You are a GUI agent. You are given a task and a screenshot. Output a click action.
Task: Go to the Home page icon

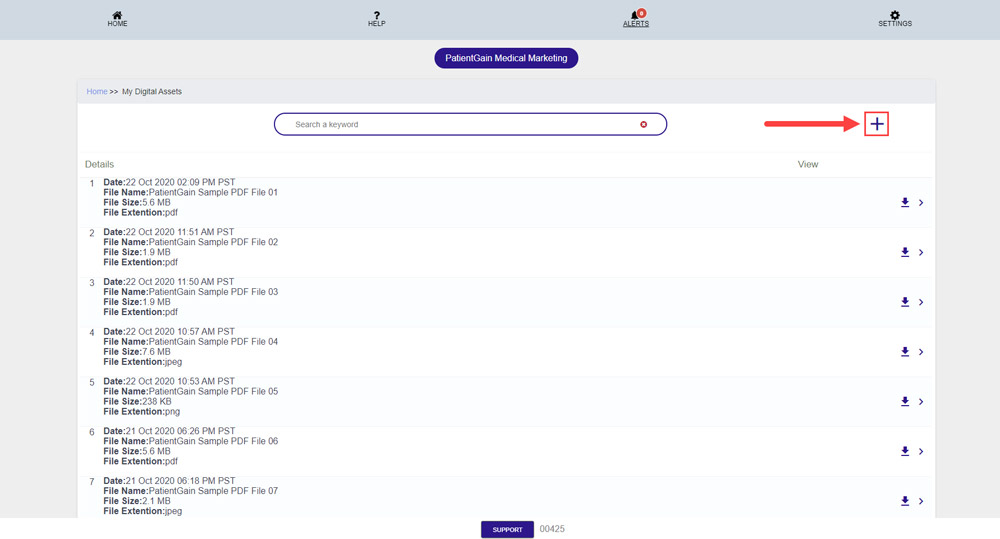point(117,15)
